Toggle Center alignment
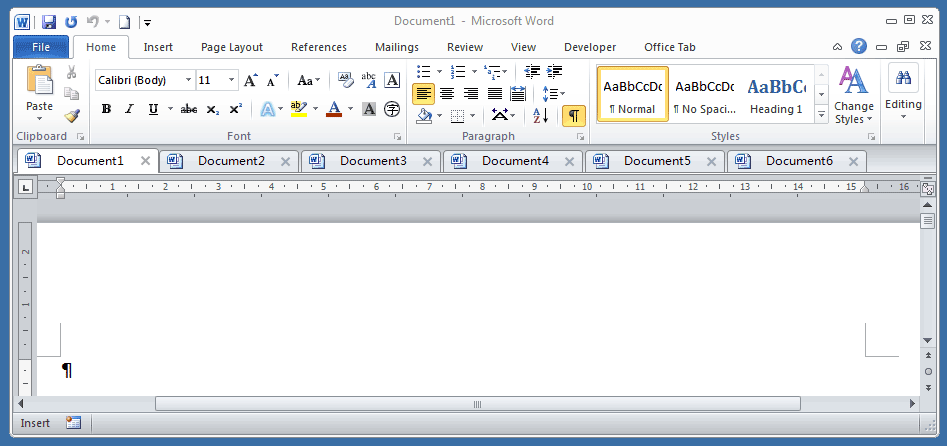The width and height of the screenshot is (947, 446). 447,94
